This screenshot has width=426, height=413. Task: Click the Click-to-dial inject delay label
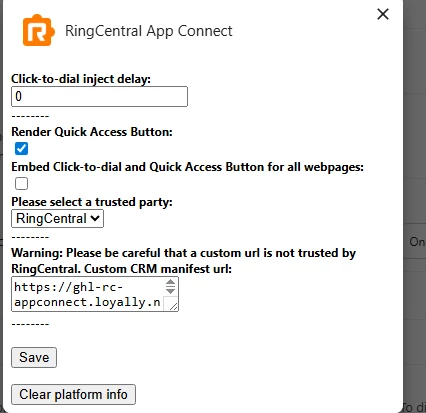(81, 79)
